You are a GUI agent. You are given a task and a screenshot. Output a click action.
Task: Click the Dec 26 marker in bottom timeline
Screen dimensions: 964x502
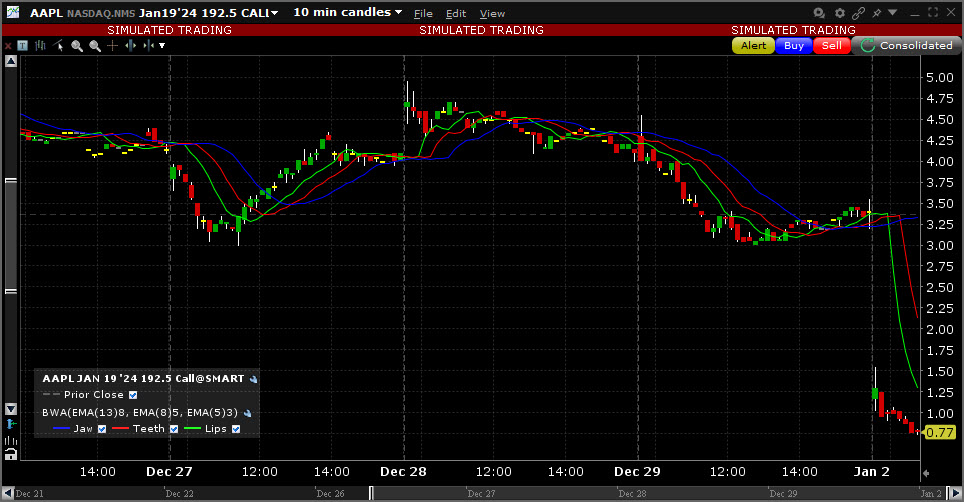point(331,494)
